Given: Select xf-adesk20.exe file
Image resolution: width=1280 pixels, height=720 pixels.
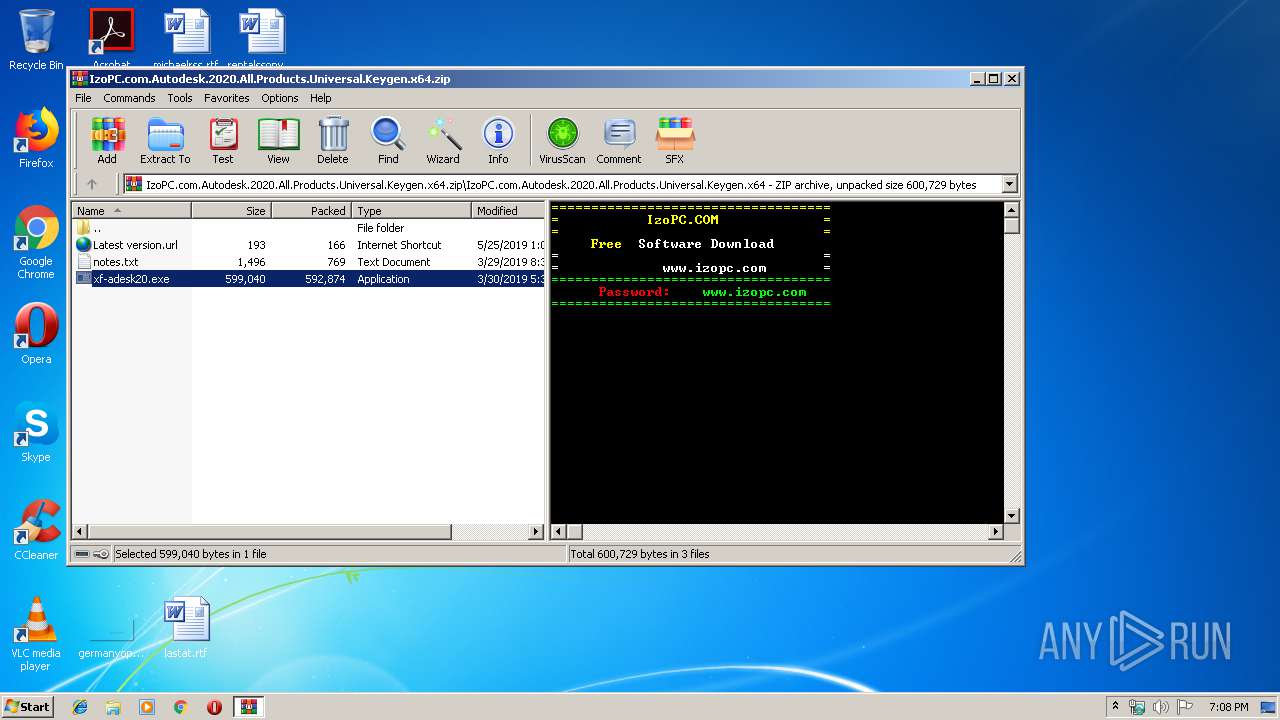Looking at the screenshot, I should [308, 279].
